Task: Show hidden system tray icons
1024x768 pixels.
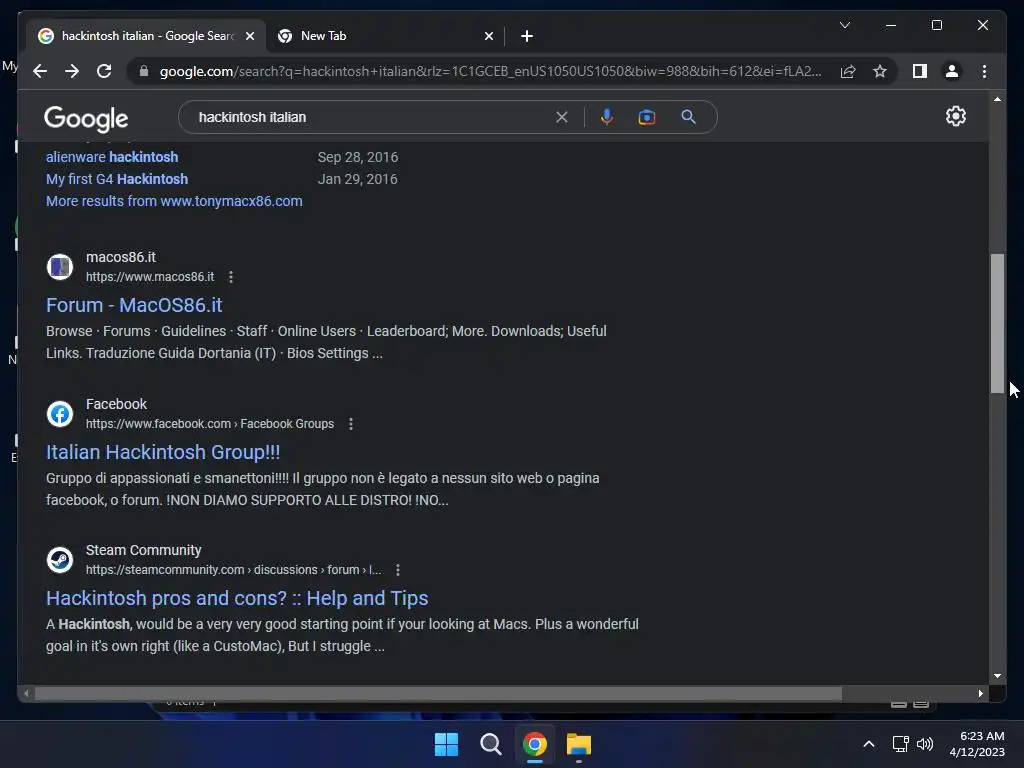Action: [x=869, y=744]
